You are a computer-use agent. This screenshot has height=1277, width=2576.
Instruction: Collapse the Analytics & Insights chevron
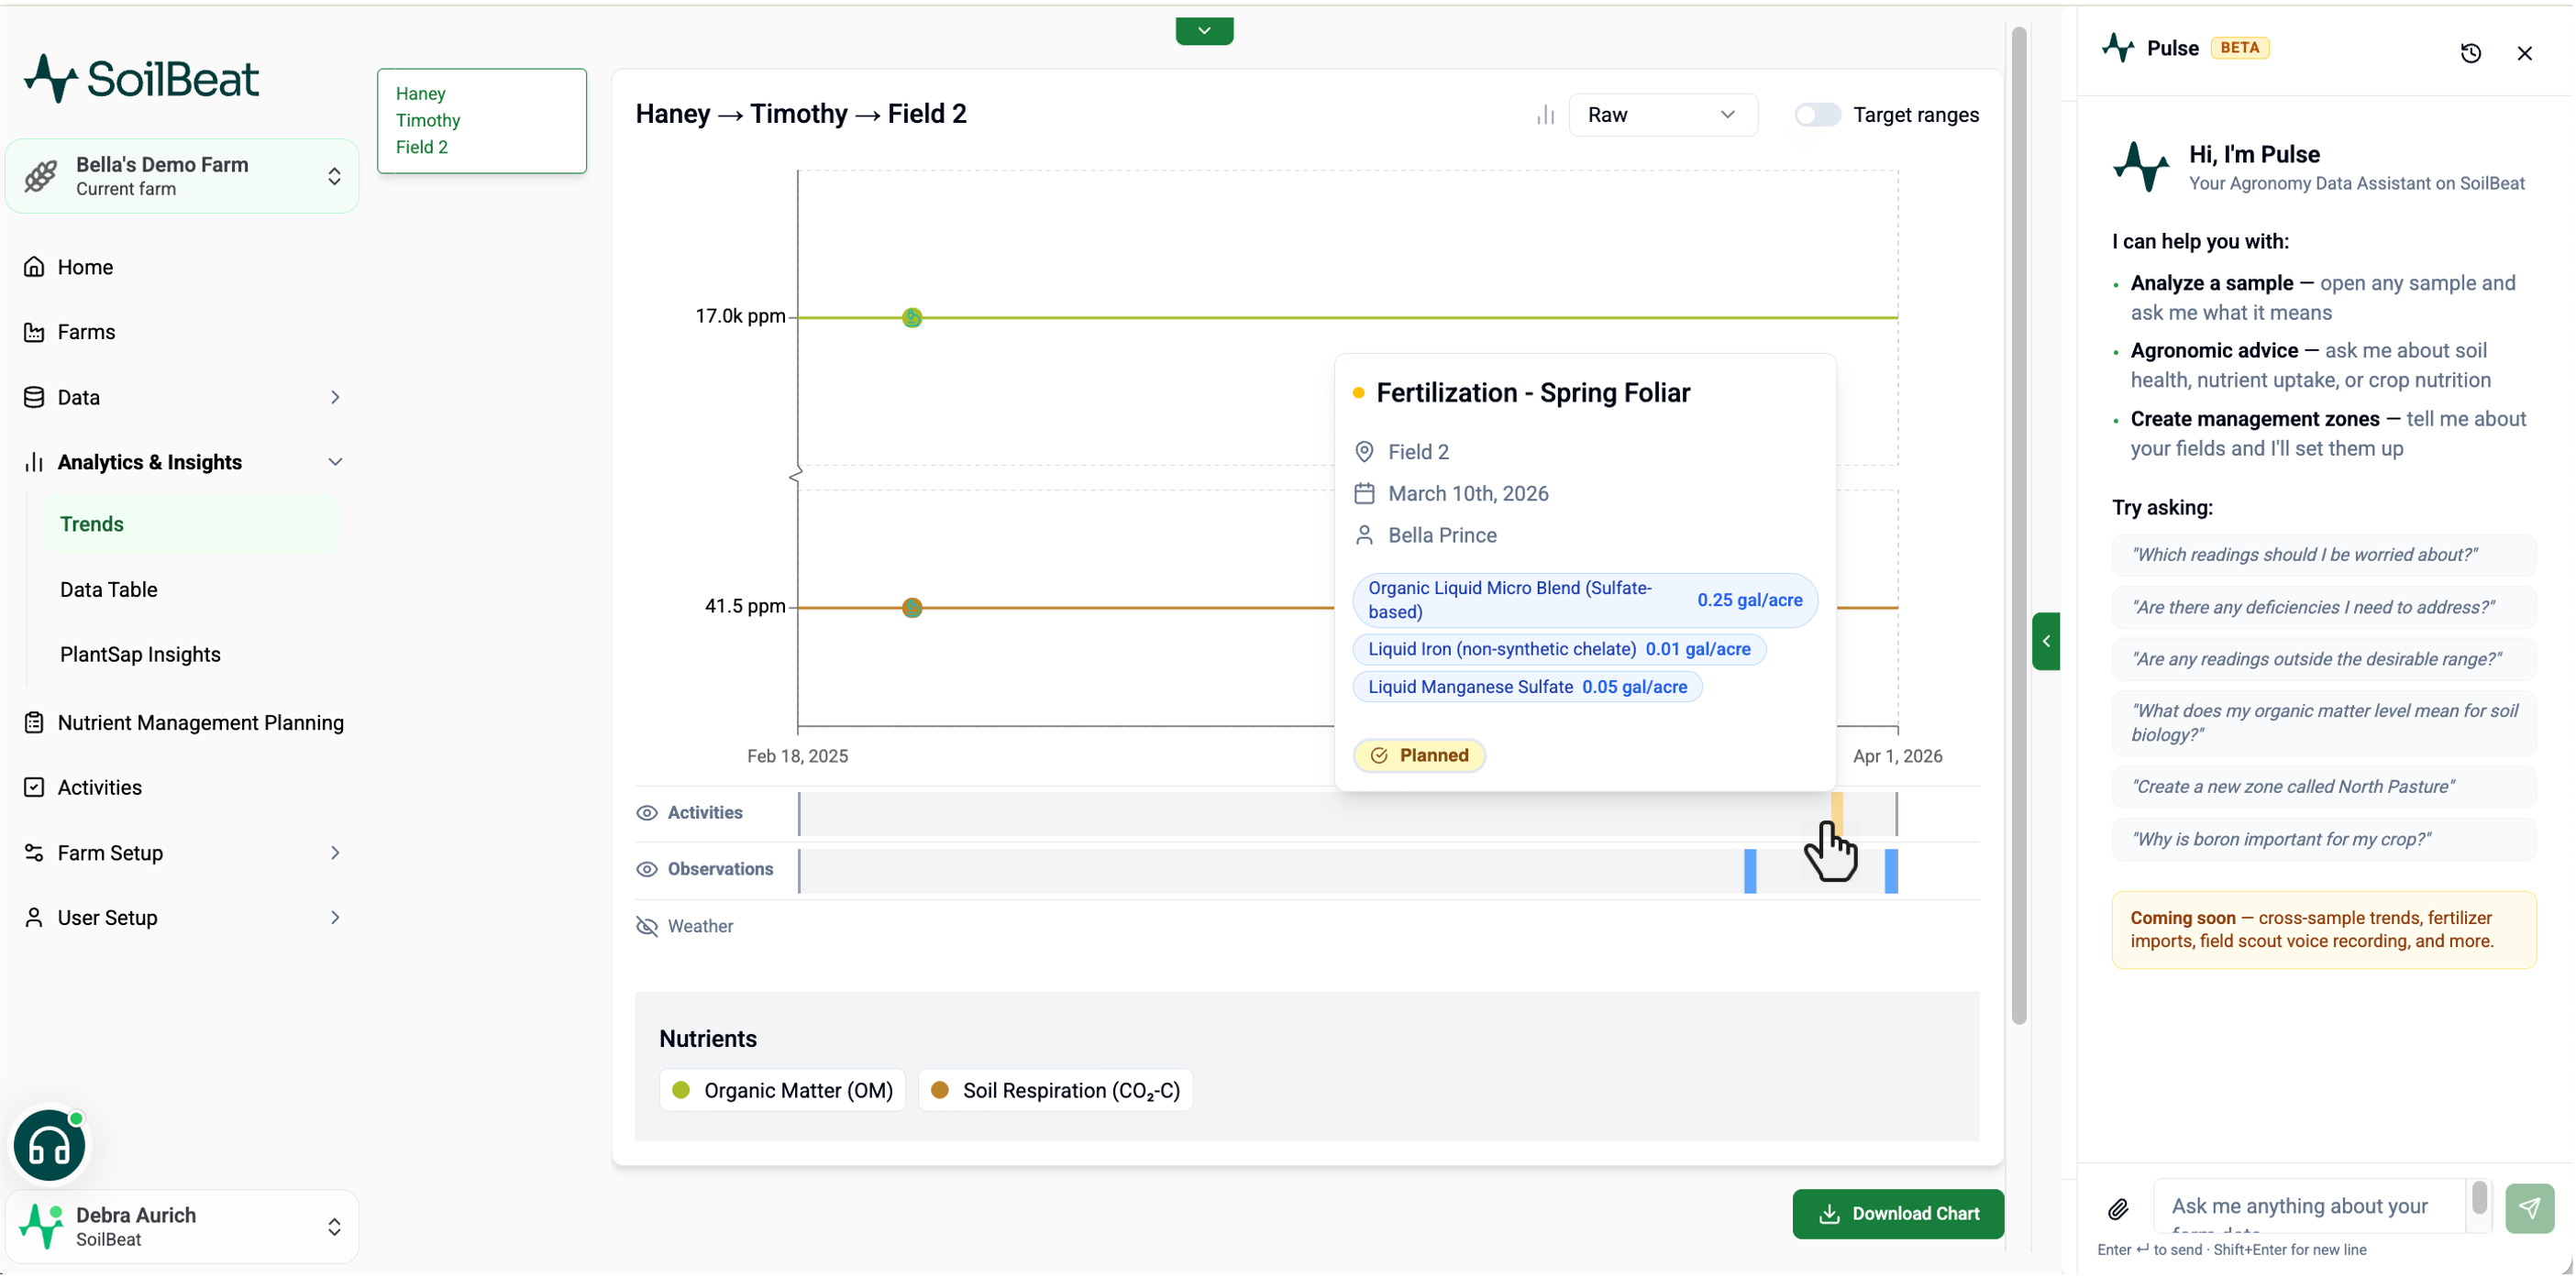coord(335,462)
